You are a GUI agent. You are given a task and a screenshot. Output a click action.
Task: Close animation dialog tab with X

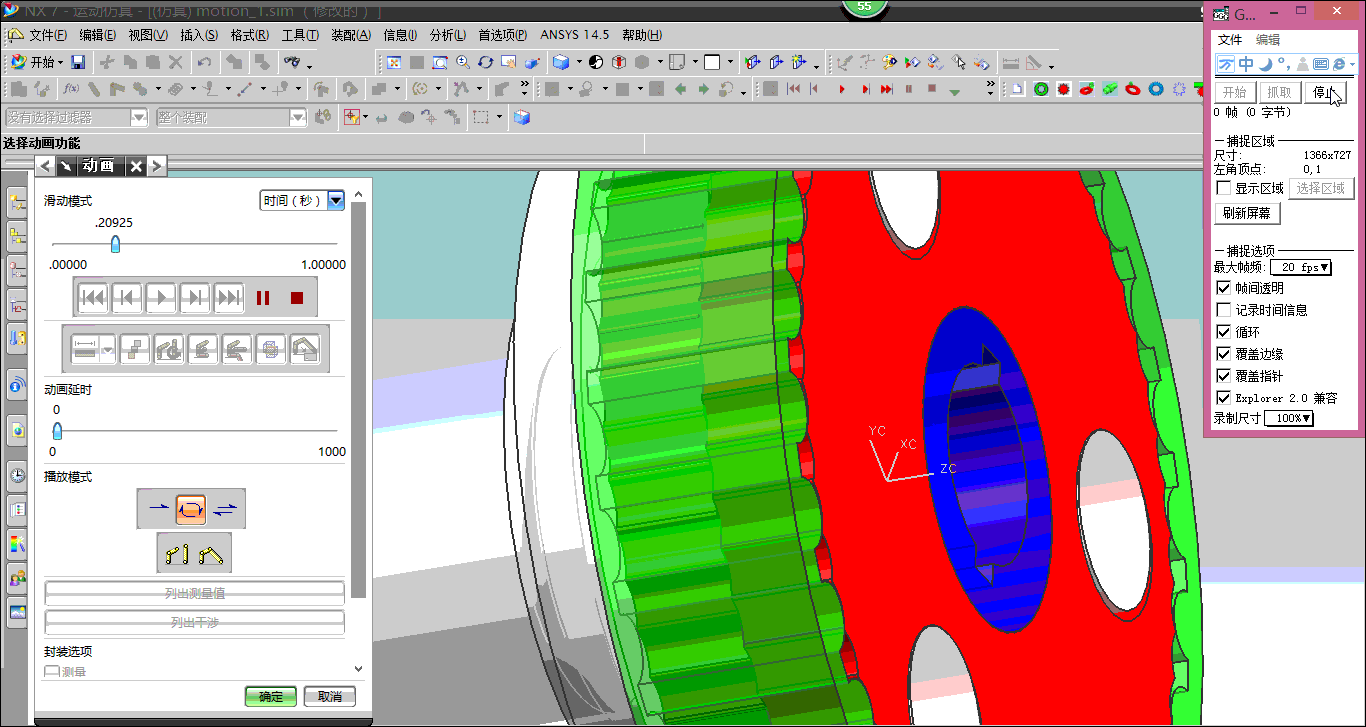click(136, 166)
